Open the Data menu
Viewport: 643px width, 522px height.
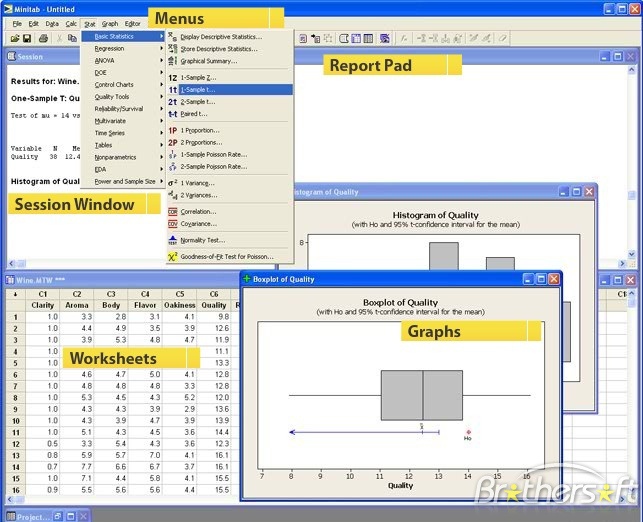[52, 24]
